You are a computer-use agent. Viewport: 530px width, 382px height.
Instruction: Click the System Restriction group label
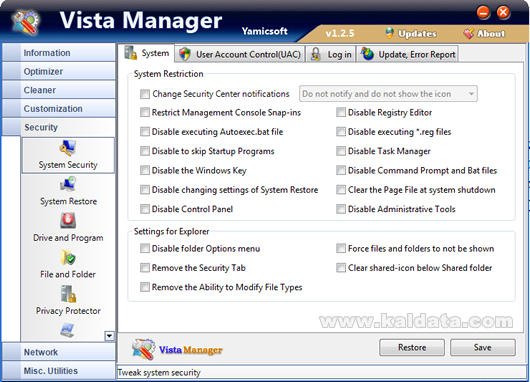coord(168,74)
